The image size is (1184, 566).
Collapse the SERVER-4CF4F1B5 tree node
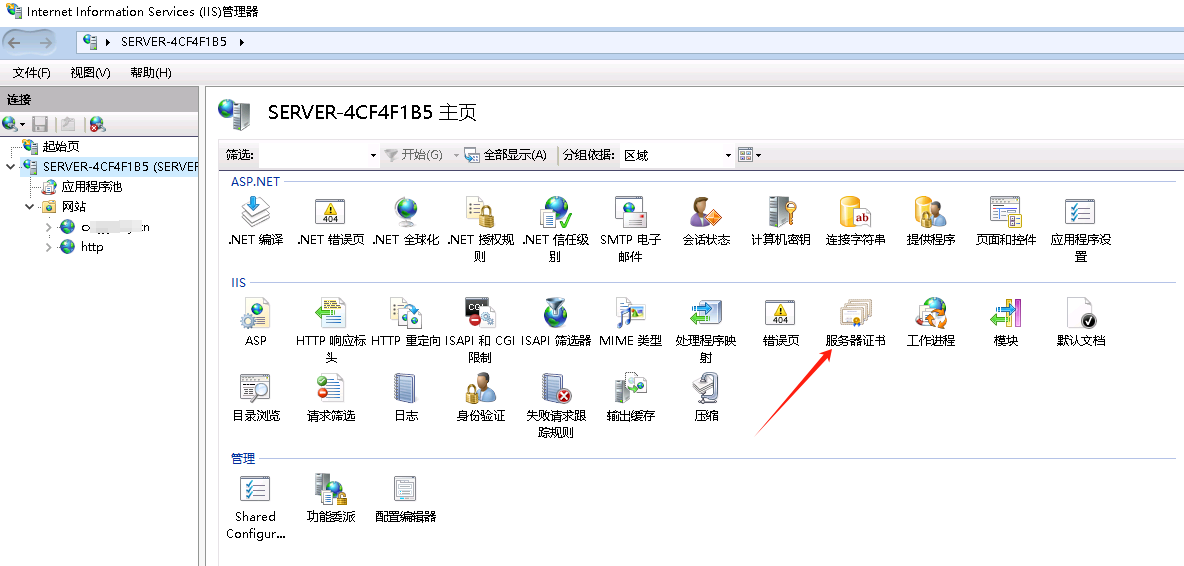(x=10, y=166)
